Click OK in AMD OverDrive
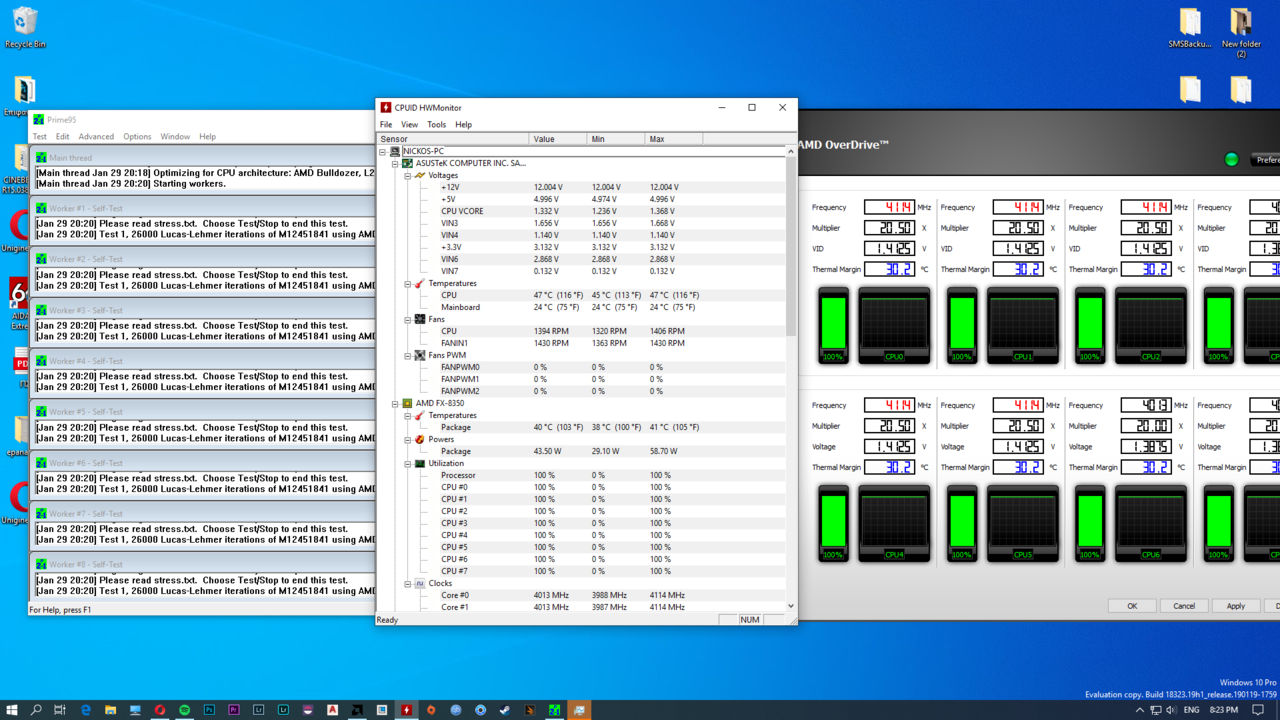This screenshot has width=1280, height=720. point(1132,606)
